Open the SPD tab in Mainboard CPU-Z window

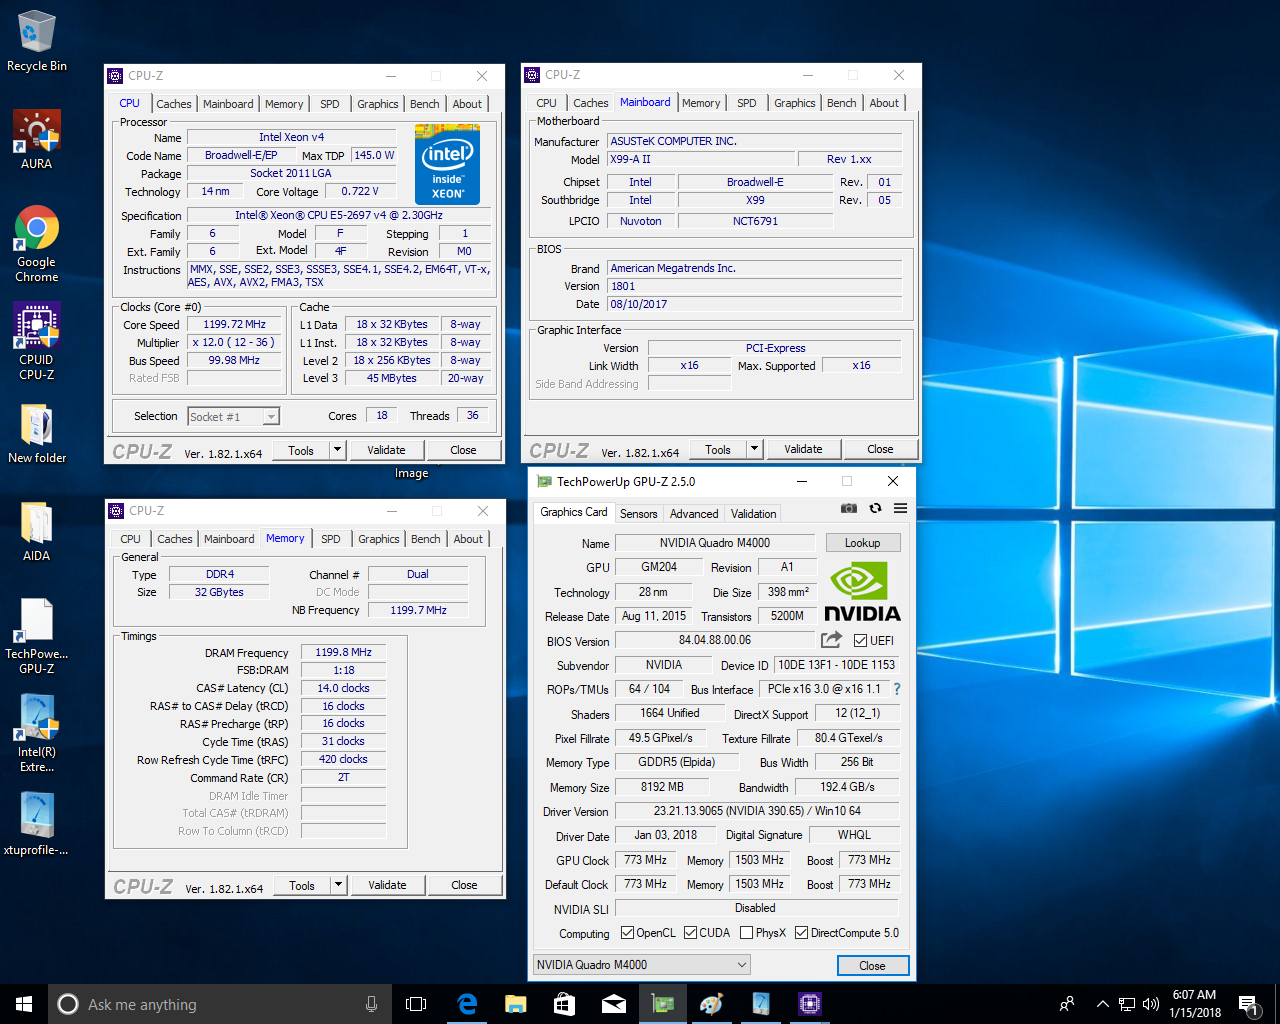point(747,103)
